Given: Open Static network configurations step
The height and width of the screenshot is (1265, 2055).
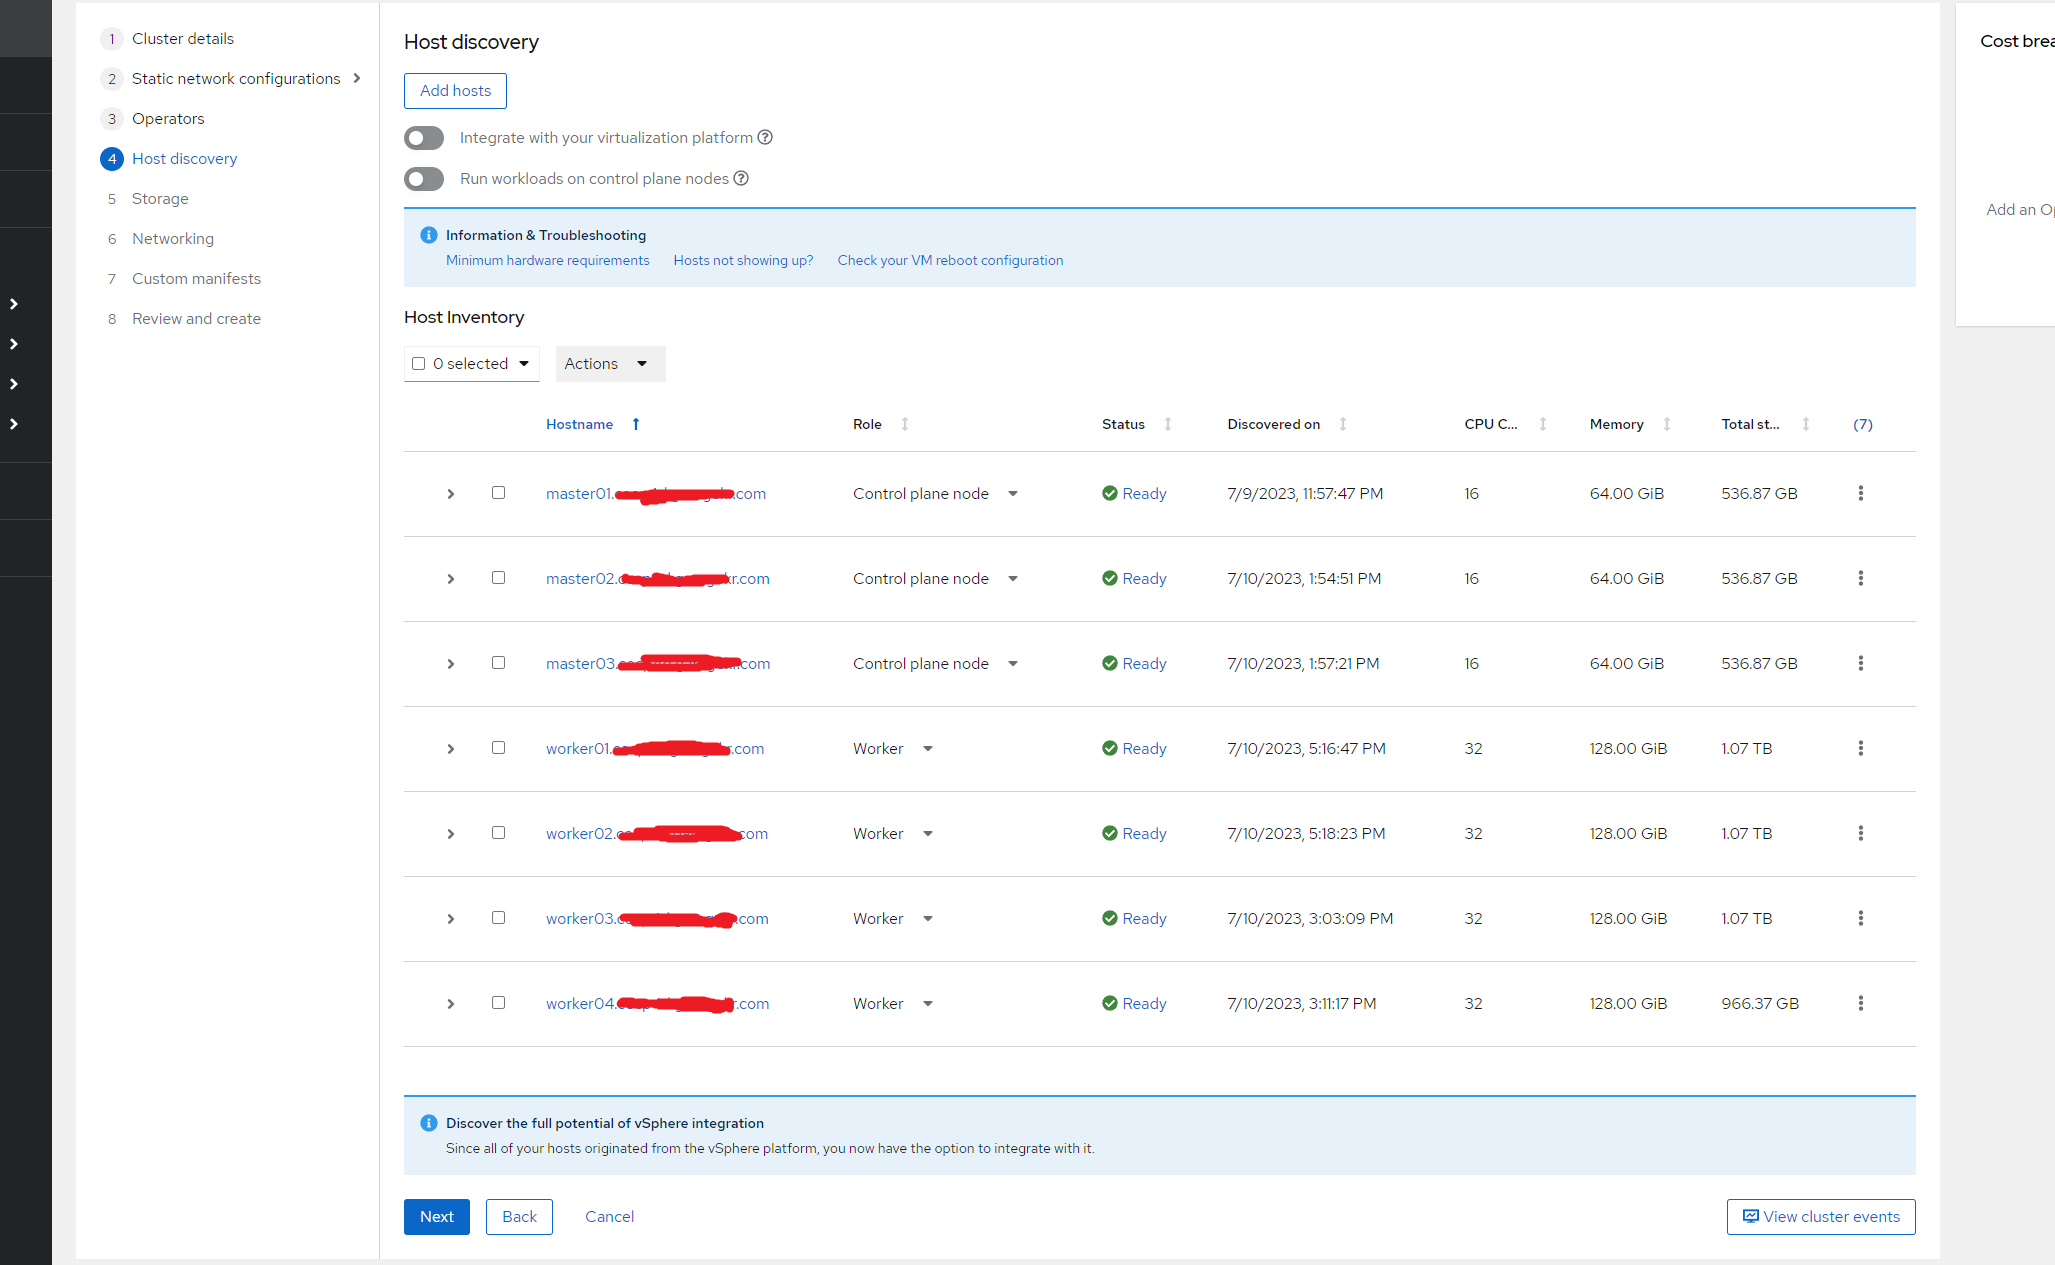Looking at the screenshot, I should point(236,79).
